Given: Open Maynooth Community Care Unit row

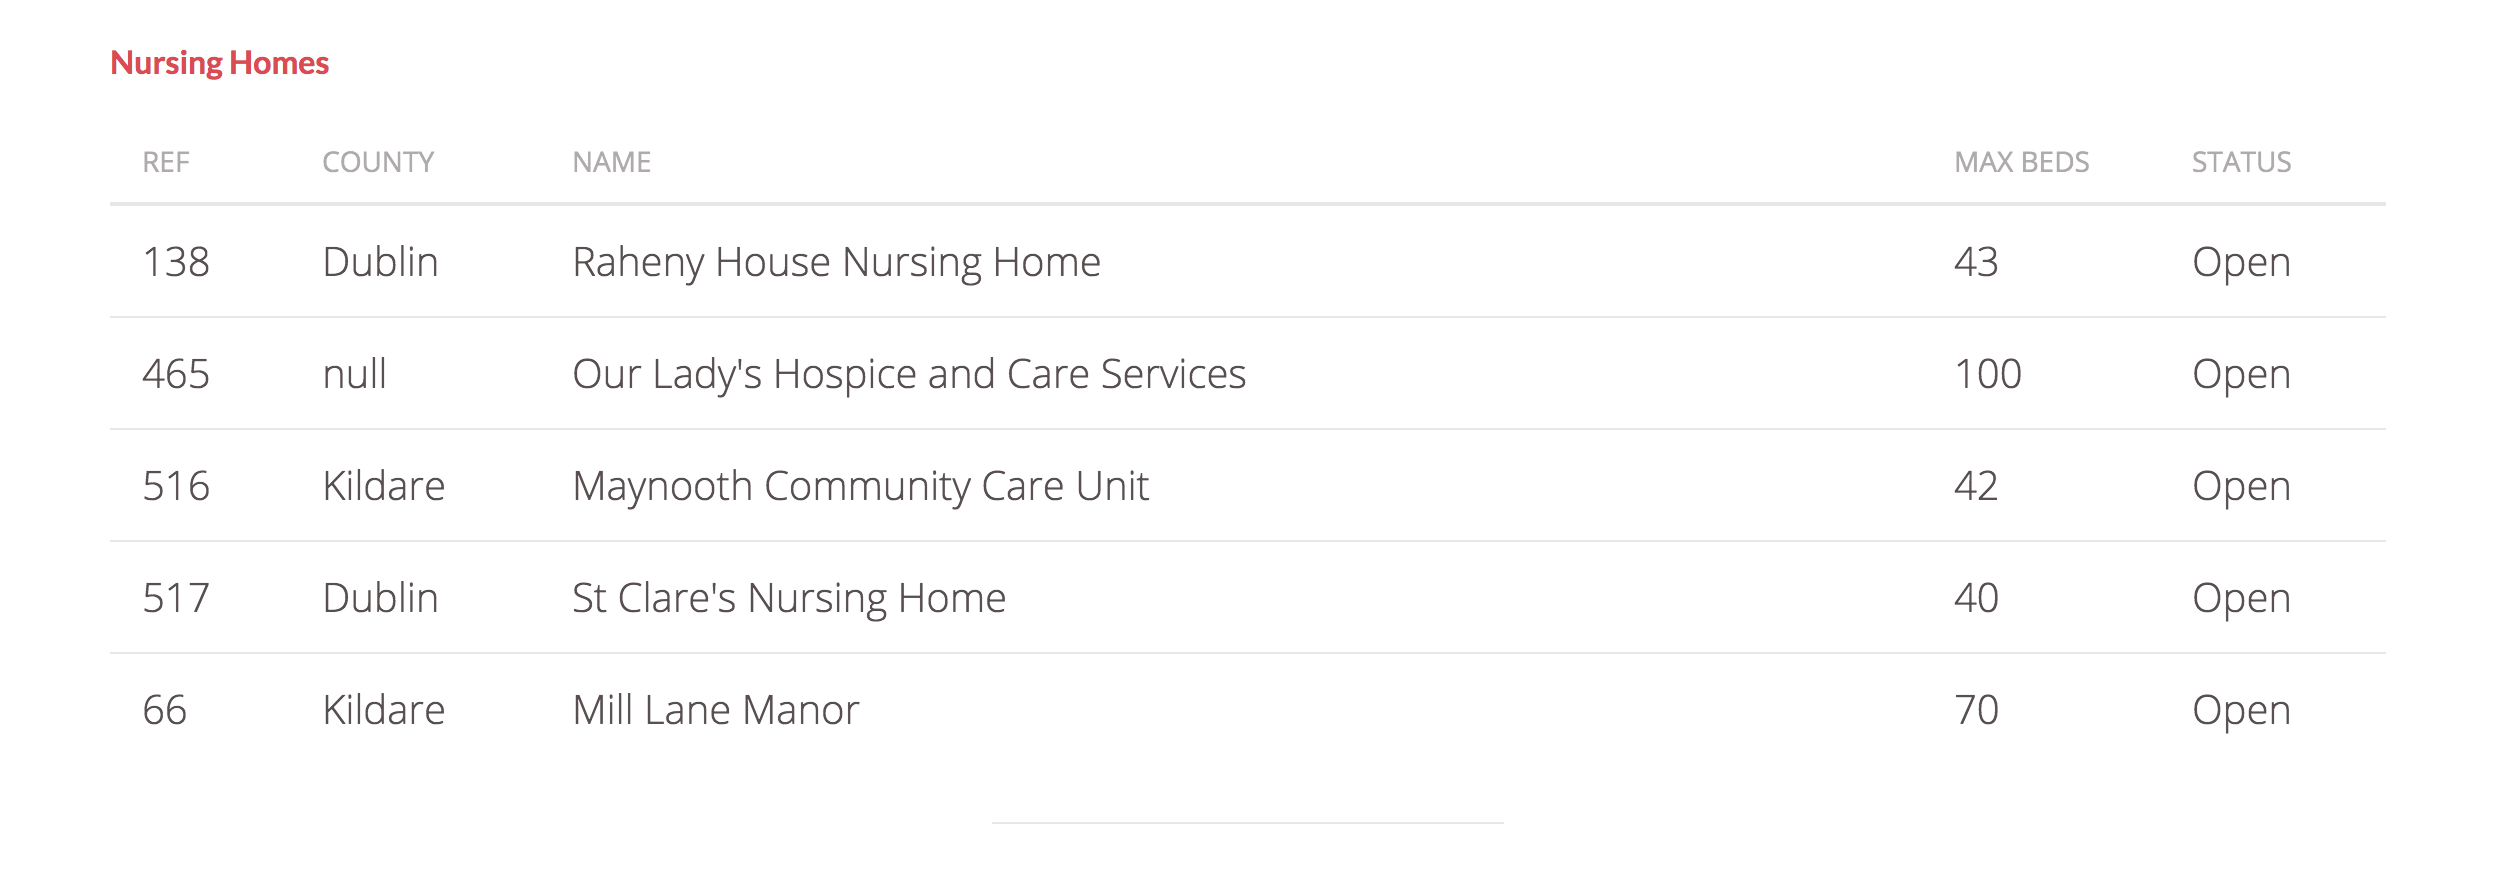Looking at the screenshot, I should click(x=860, y=486).
